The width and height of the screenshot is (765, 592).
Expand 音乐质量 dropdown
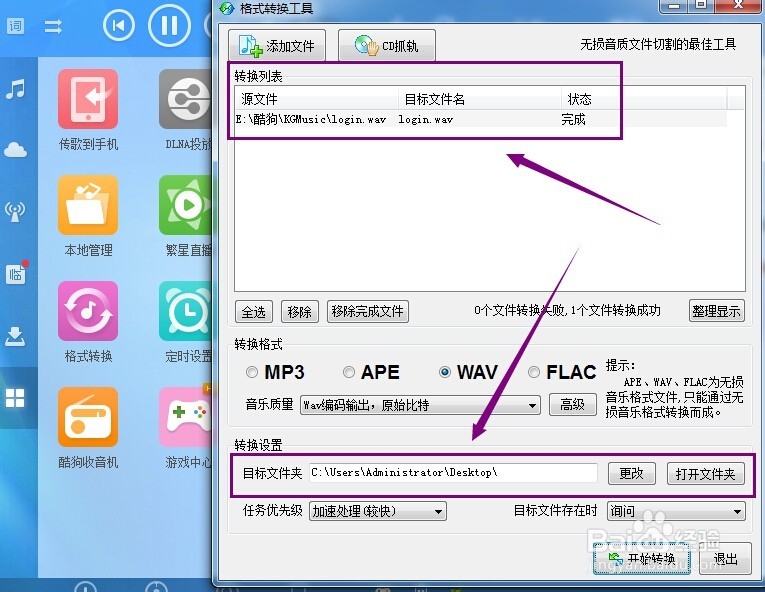click(x=420, y=405)
